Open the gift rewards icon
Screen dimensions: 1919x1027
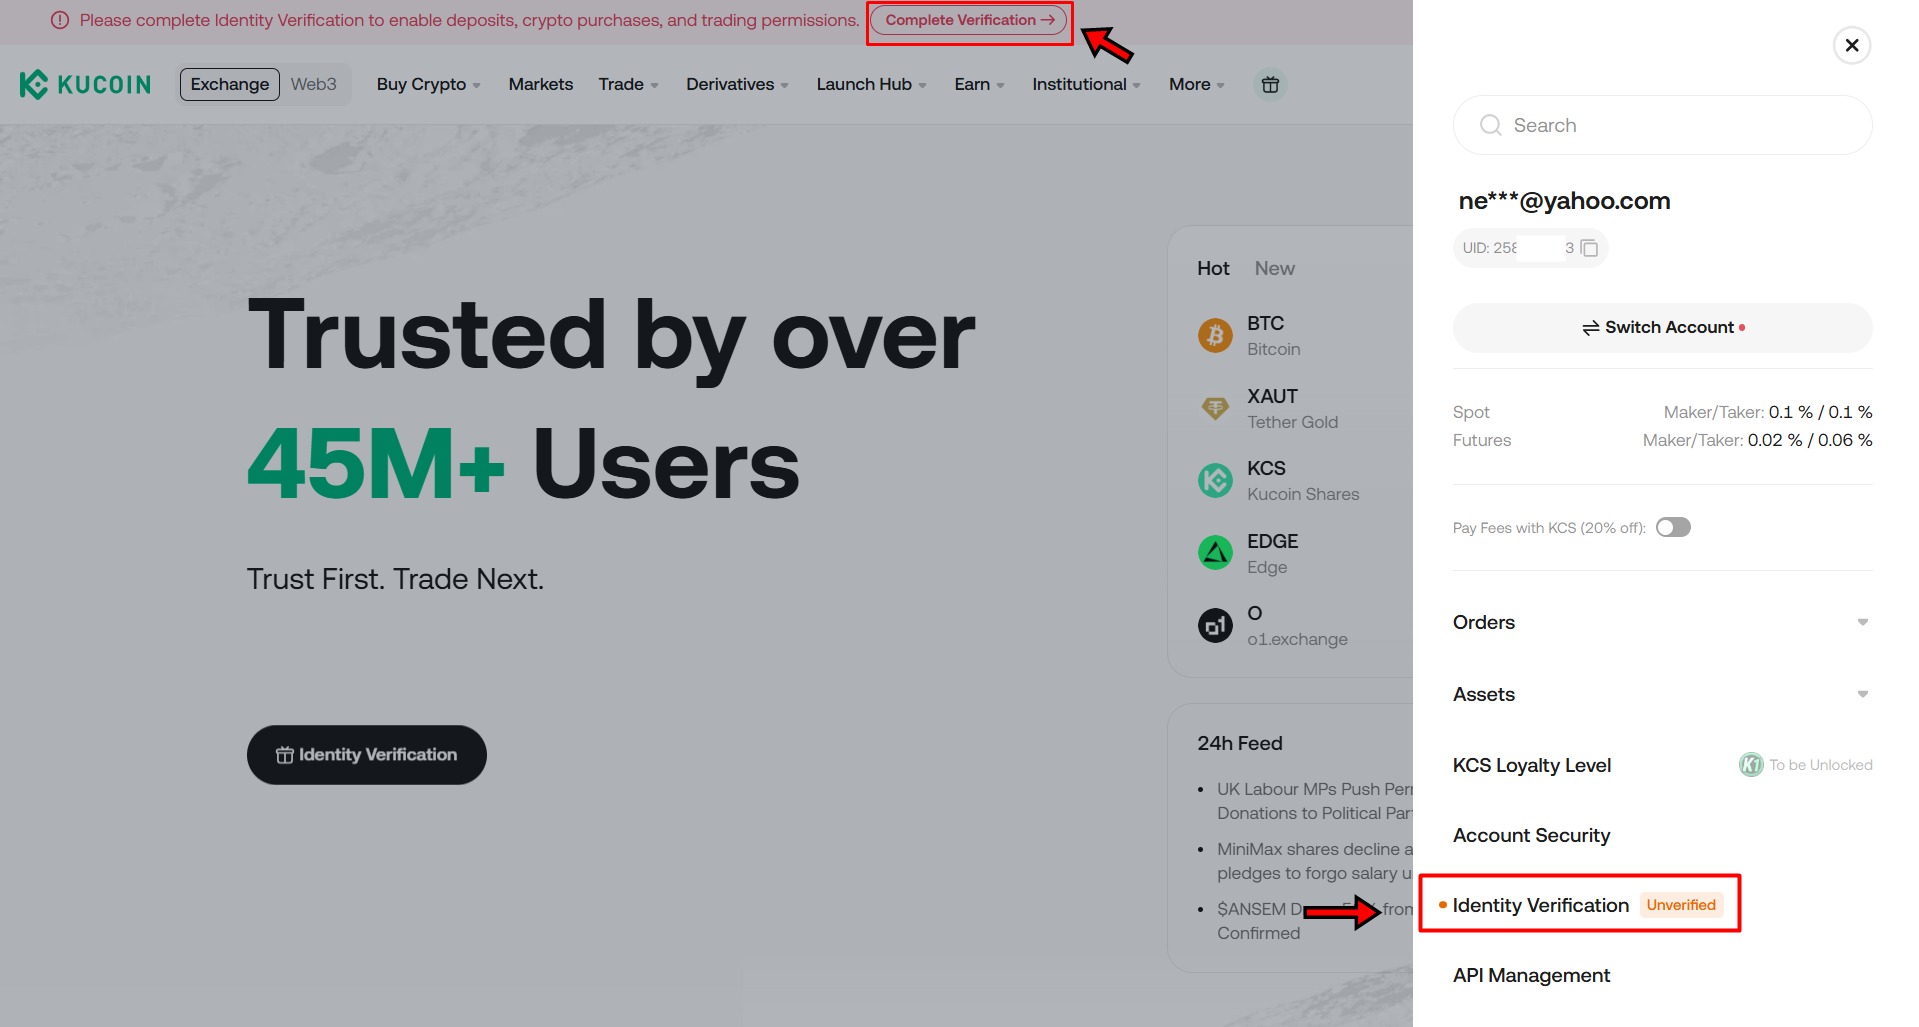point(1270,85)
